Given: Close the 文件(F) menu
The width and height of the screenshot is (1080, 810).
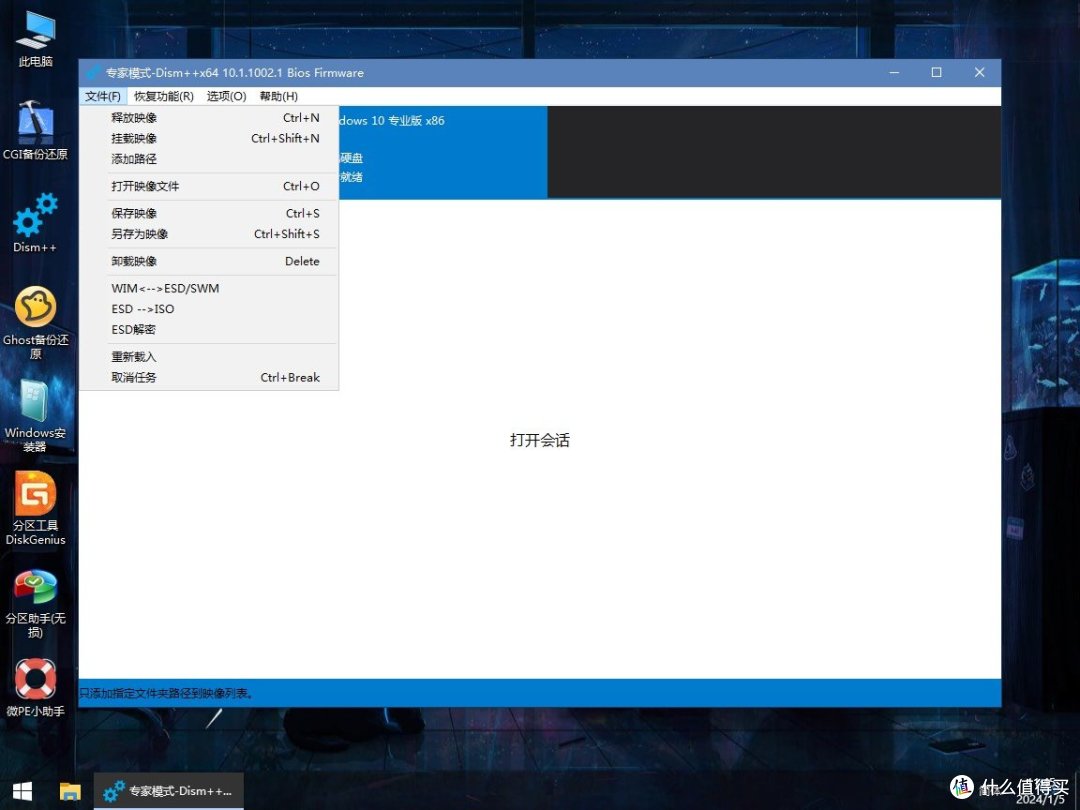Looking at the screenshot, I should click(x=103, y=96).
